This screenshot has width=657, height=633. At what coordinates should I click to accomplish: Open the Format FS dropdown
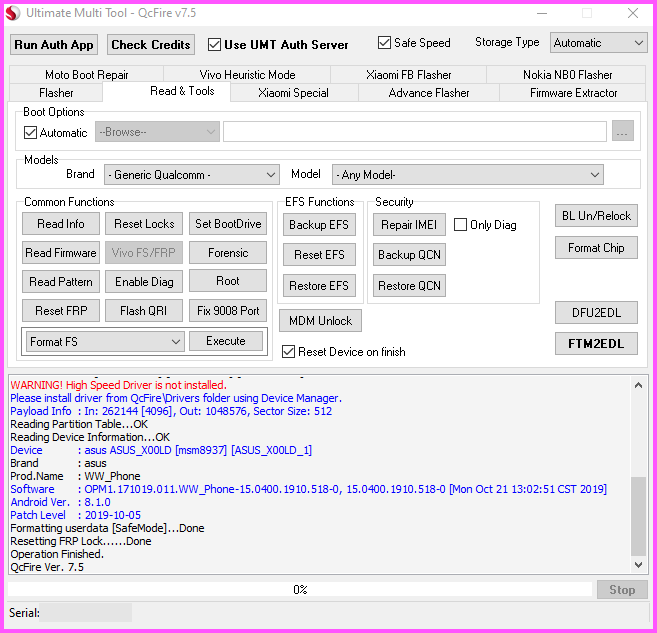point(105,341)
